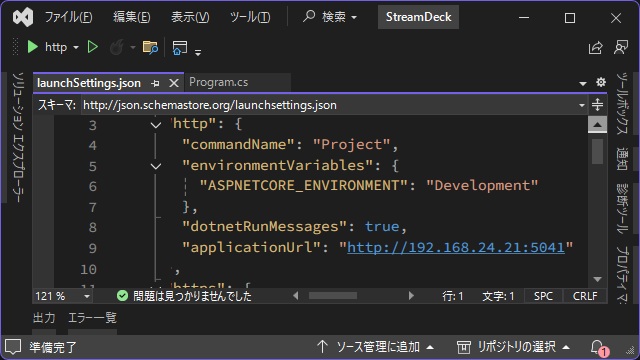The width and height of the screenshot is (640, 360).
Task: Open the toolbar overflow options arrow
Action: (198, 52)
